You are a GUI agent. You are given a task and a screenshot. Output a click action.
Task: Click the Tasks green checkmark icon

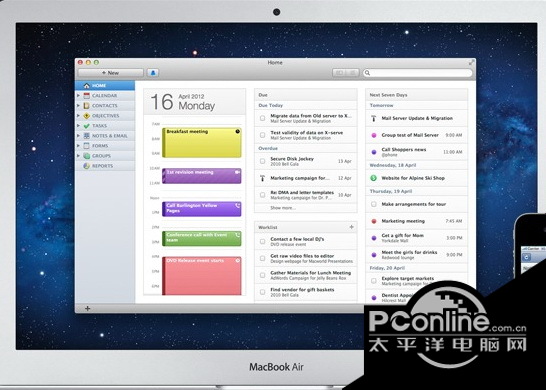87,126
